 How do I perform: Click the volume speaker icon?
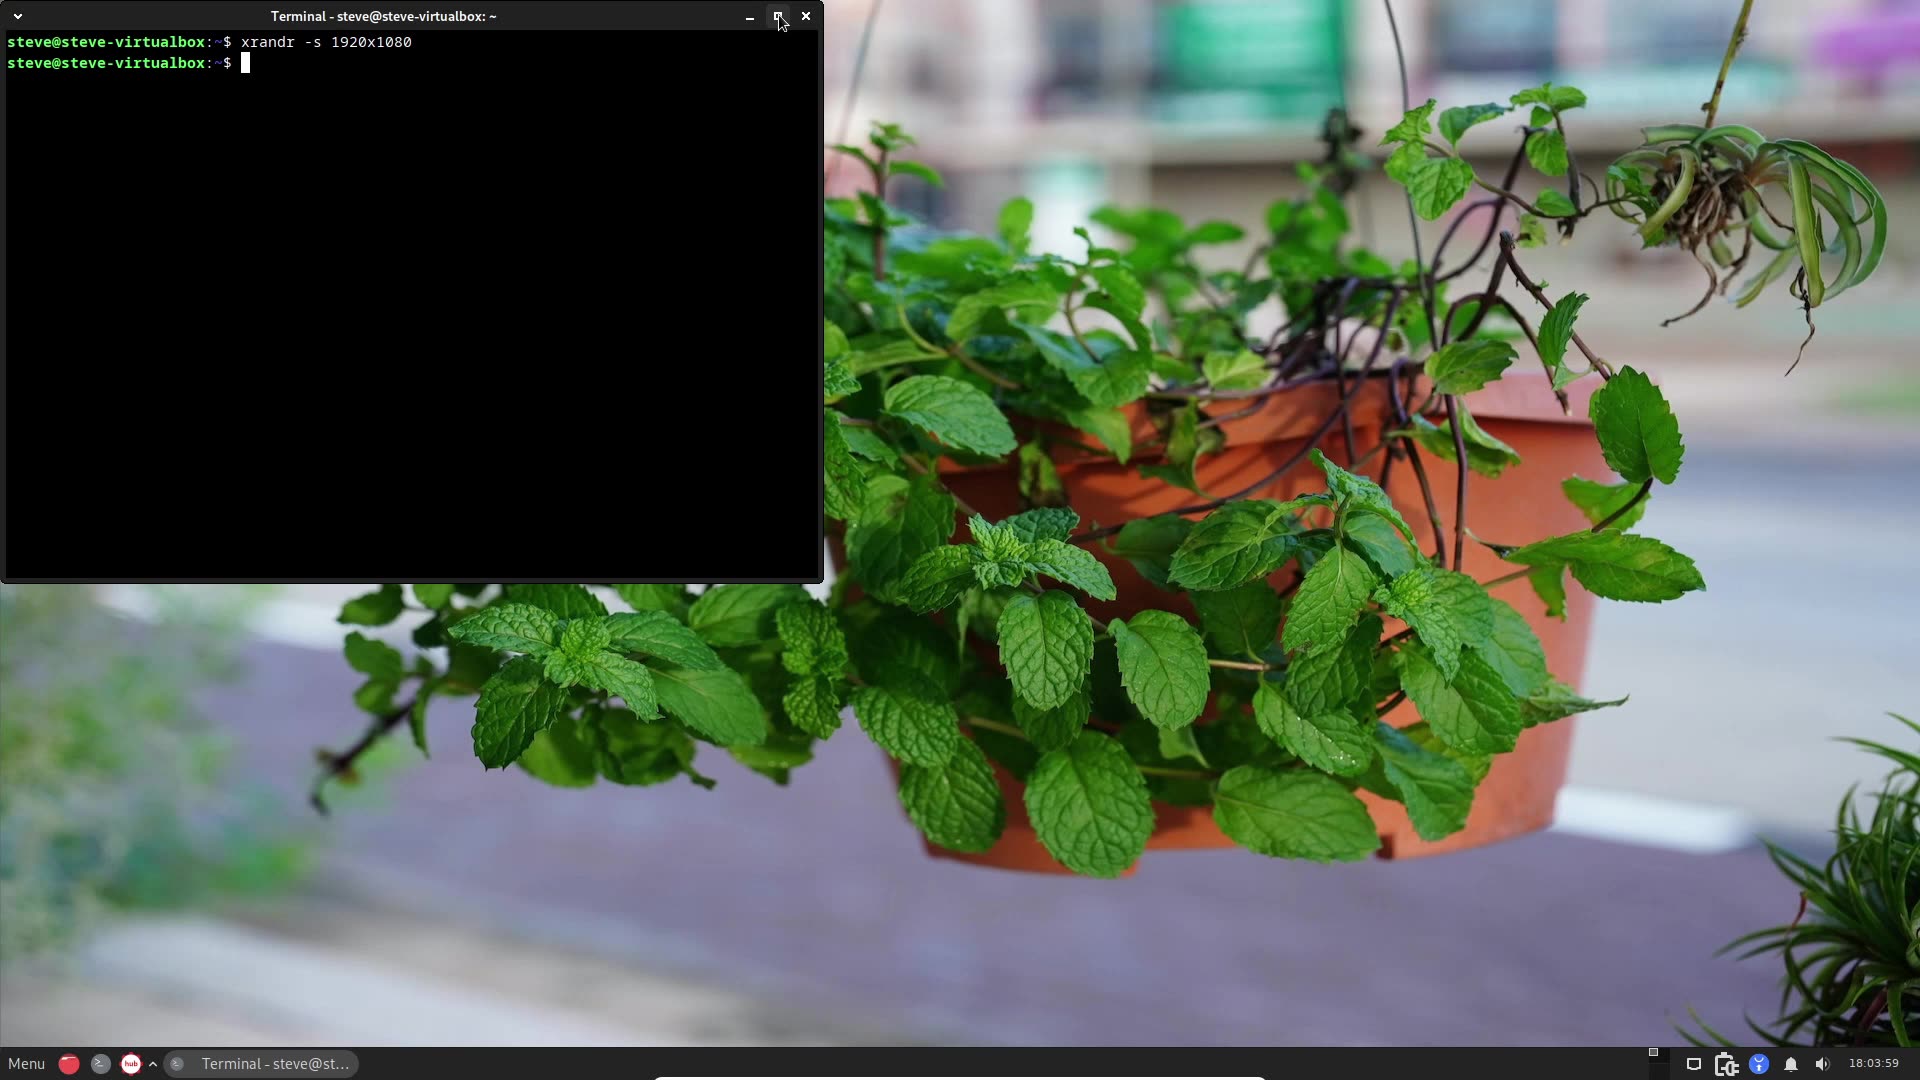point(1822,1064)
